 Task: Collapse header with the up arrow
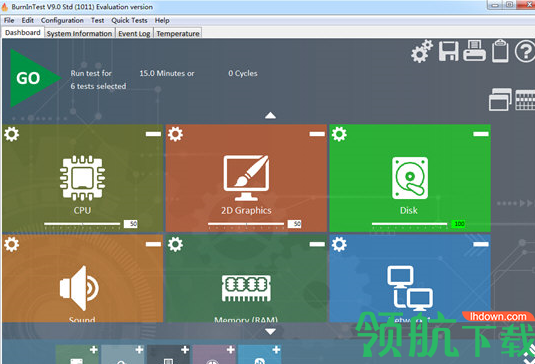270,116
